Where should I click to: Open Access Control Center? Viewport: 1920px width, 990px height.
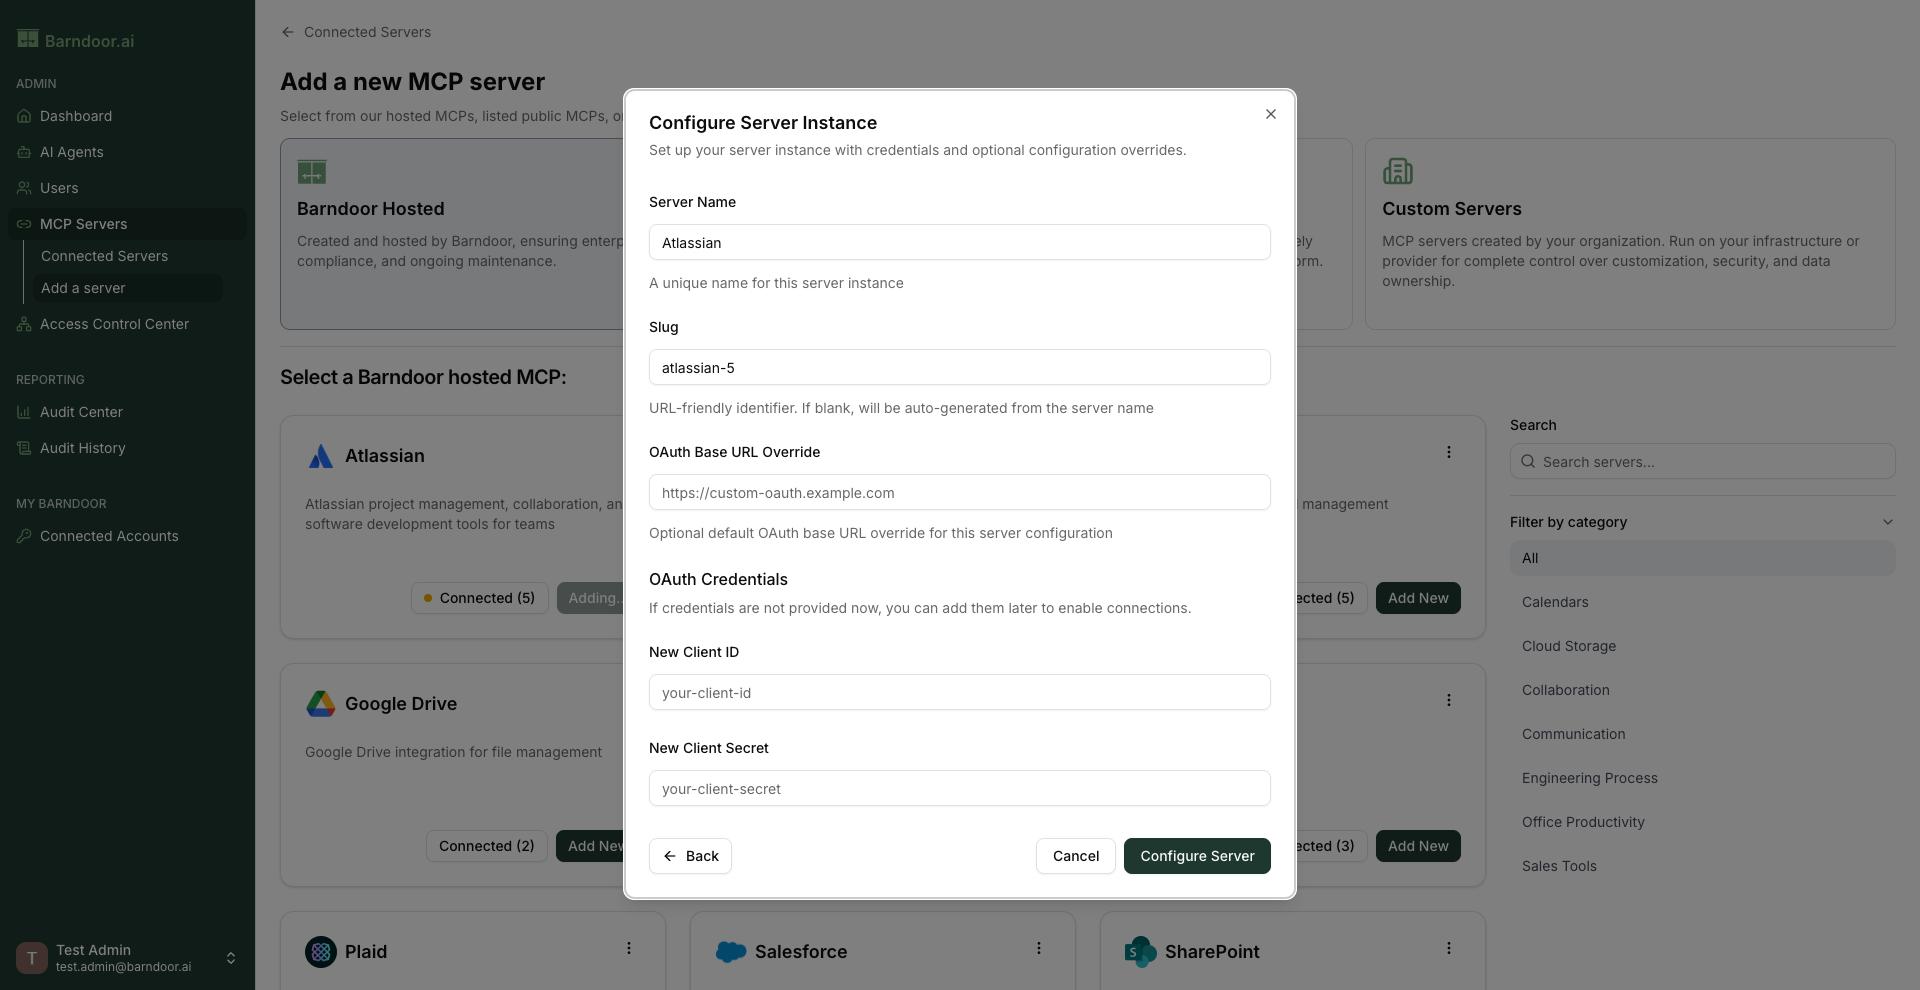(x=127, y=324)
